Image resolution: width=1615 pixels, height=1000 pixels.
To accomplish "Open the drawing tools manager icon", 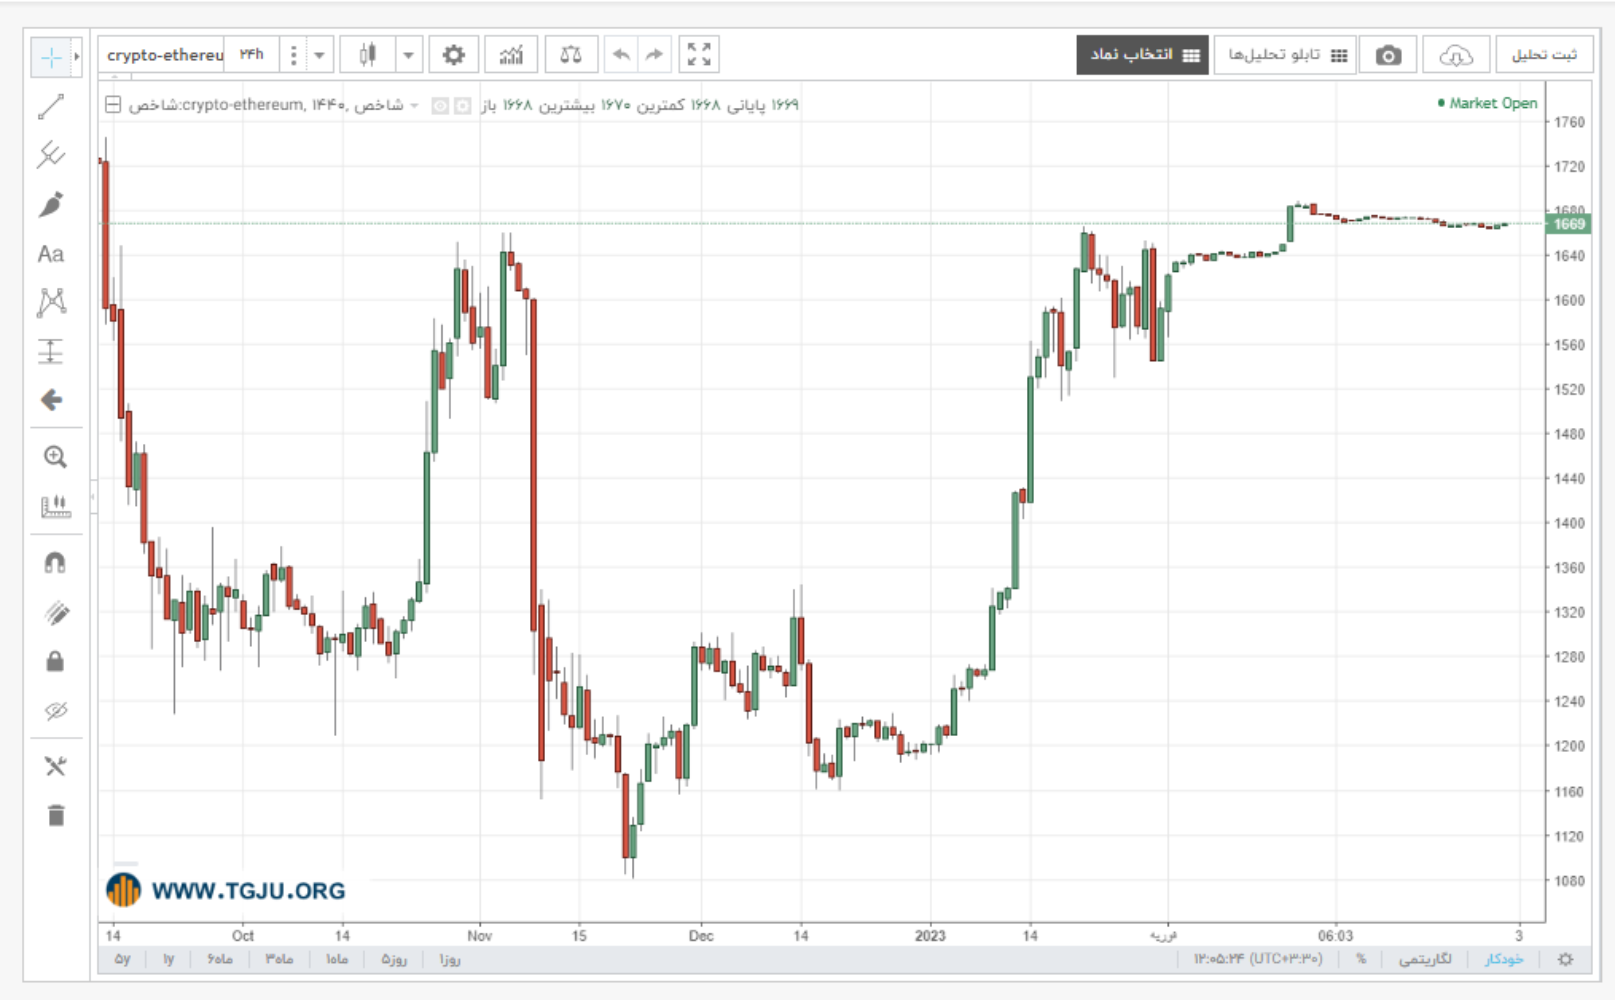I will click(55, 767).
